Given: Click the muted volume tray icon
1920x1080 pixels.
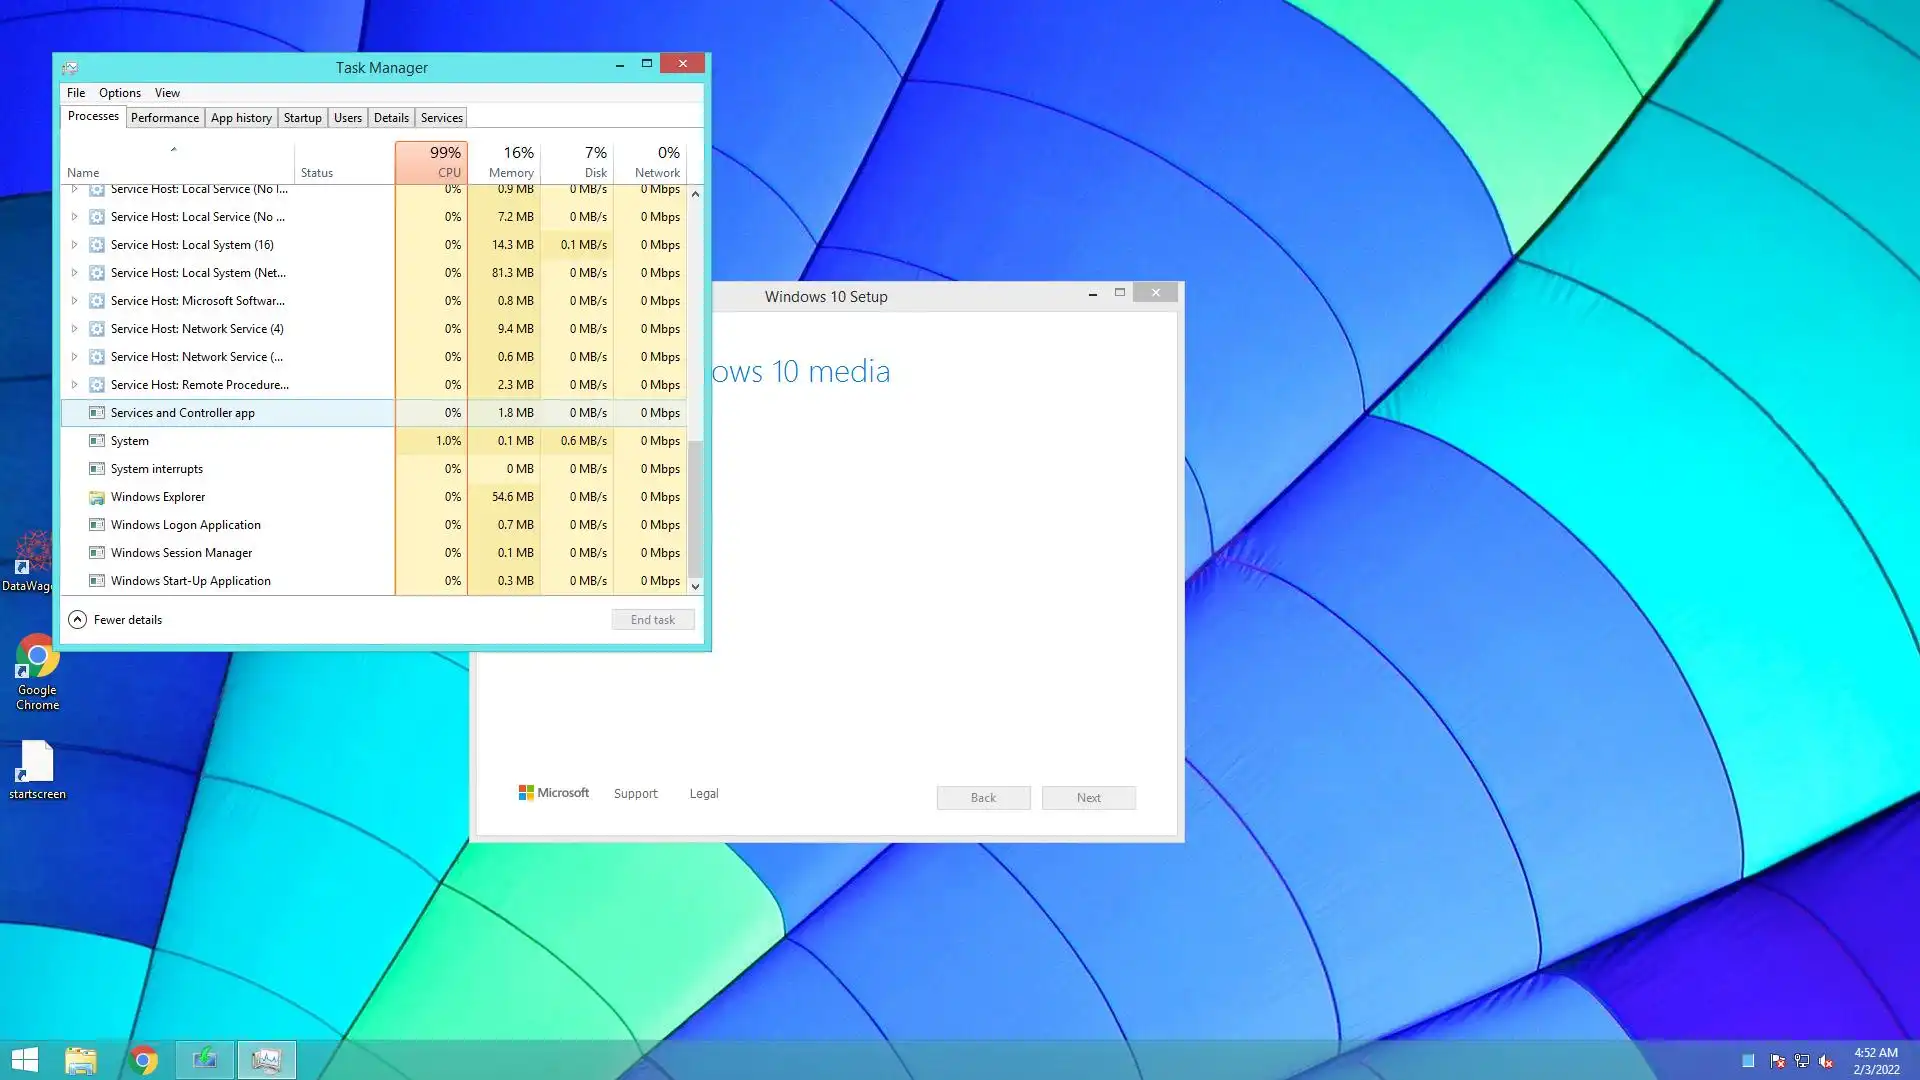Looking at the screenshot, I should pos(1826,1061).
